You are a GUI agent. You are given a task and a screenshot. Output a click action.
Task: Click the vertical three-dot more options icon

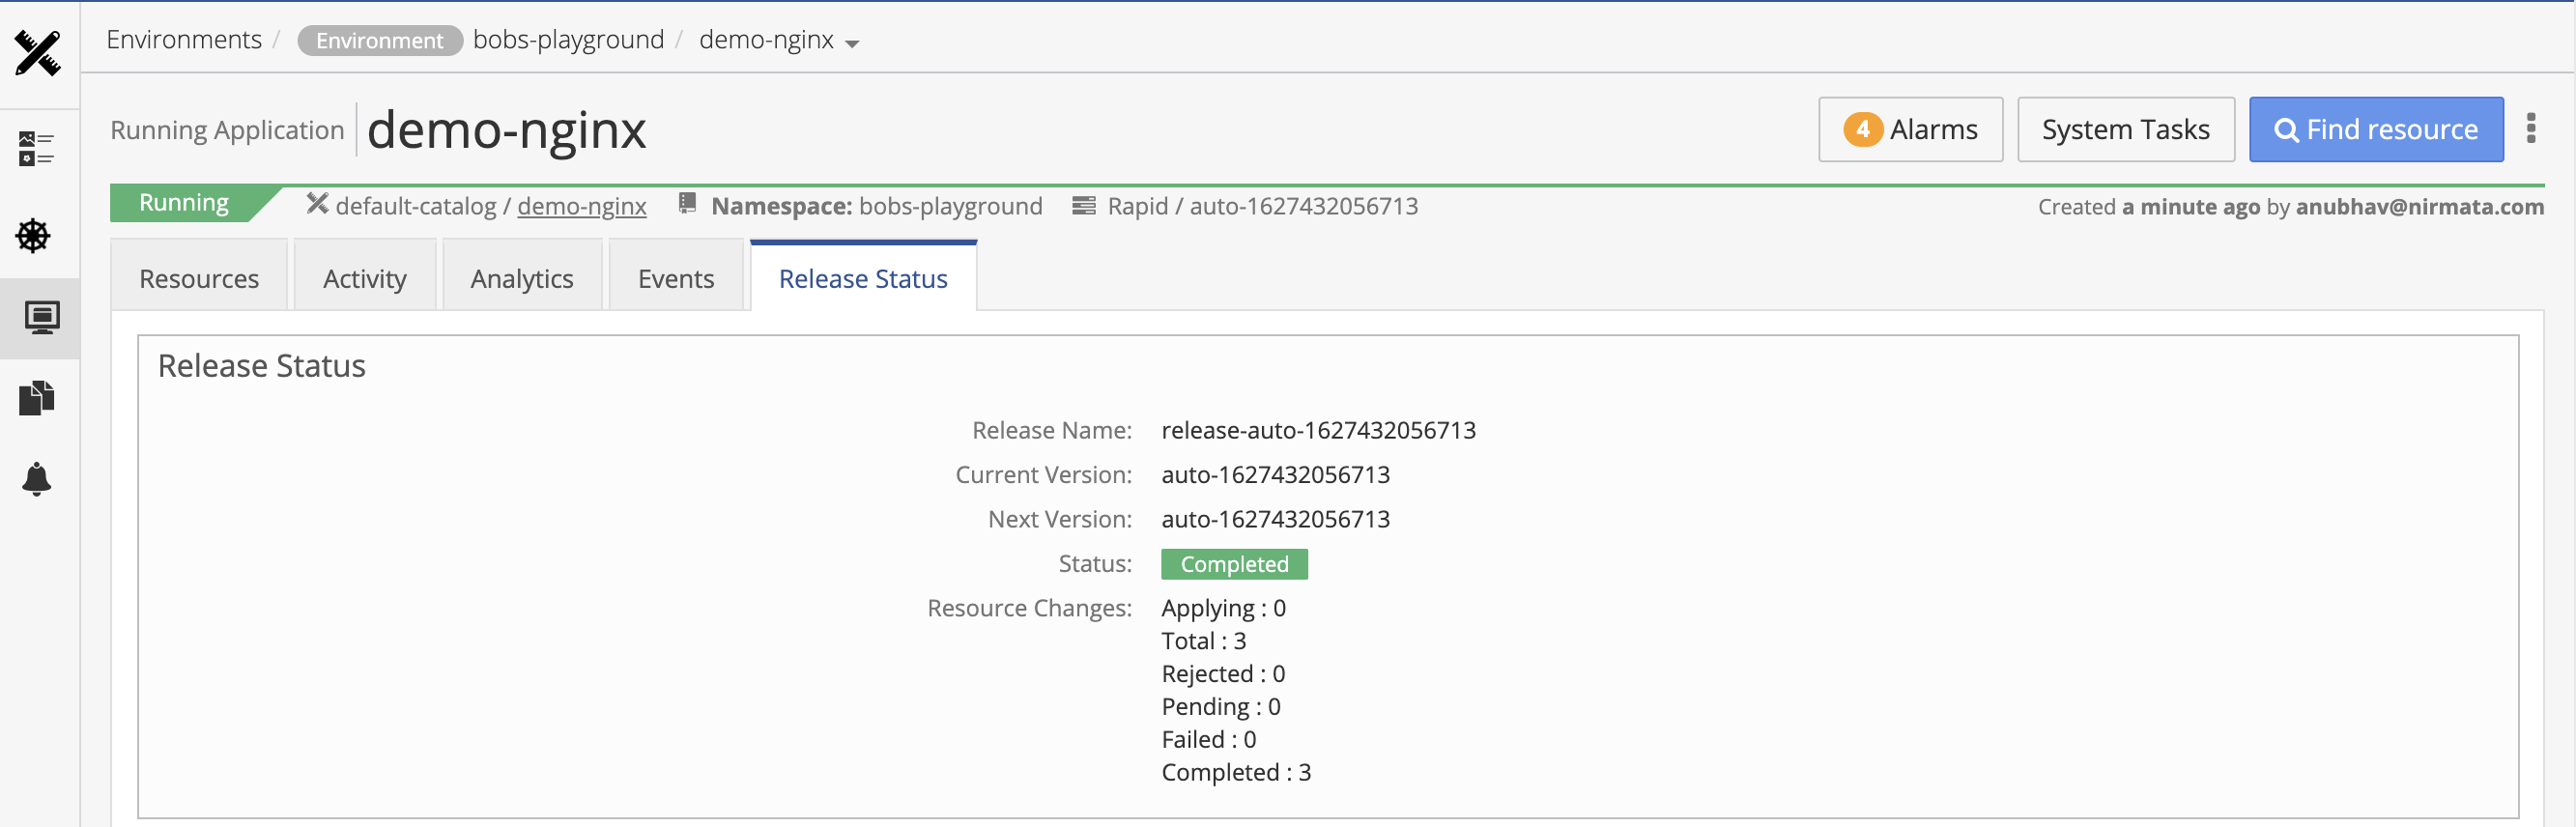2531,128
